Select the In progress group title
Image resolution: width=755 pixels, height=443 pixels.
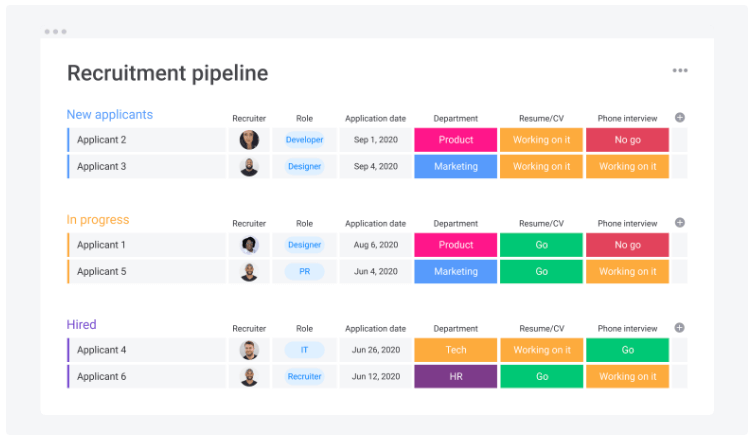pyautogui.click(x=98, y=220)
